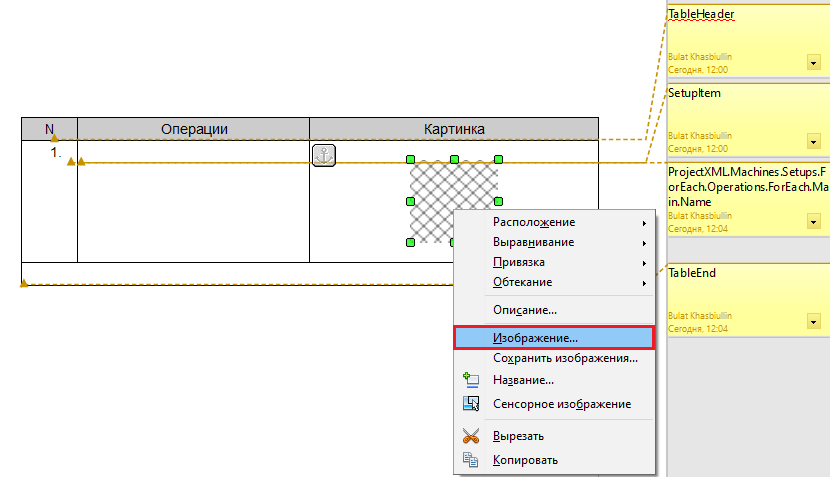
Task: Open the TableEnd comment dropdown arrow
Action: (x=812, y=319)
